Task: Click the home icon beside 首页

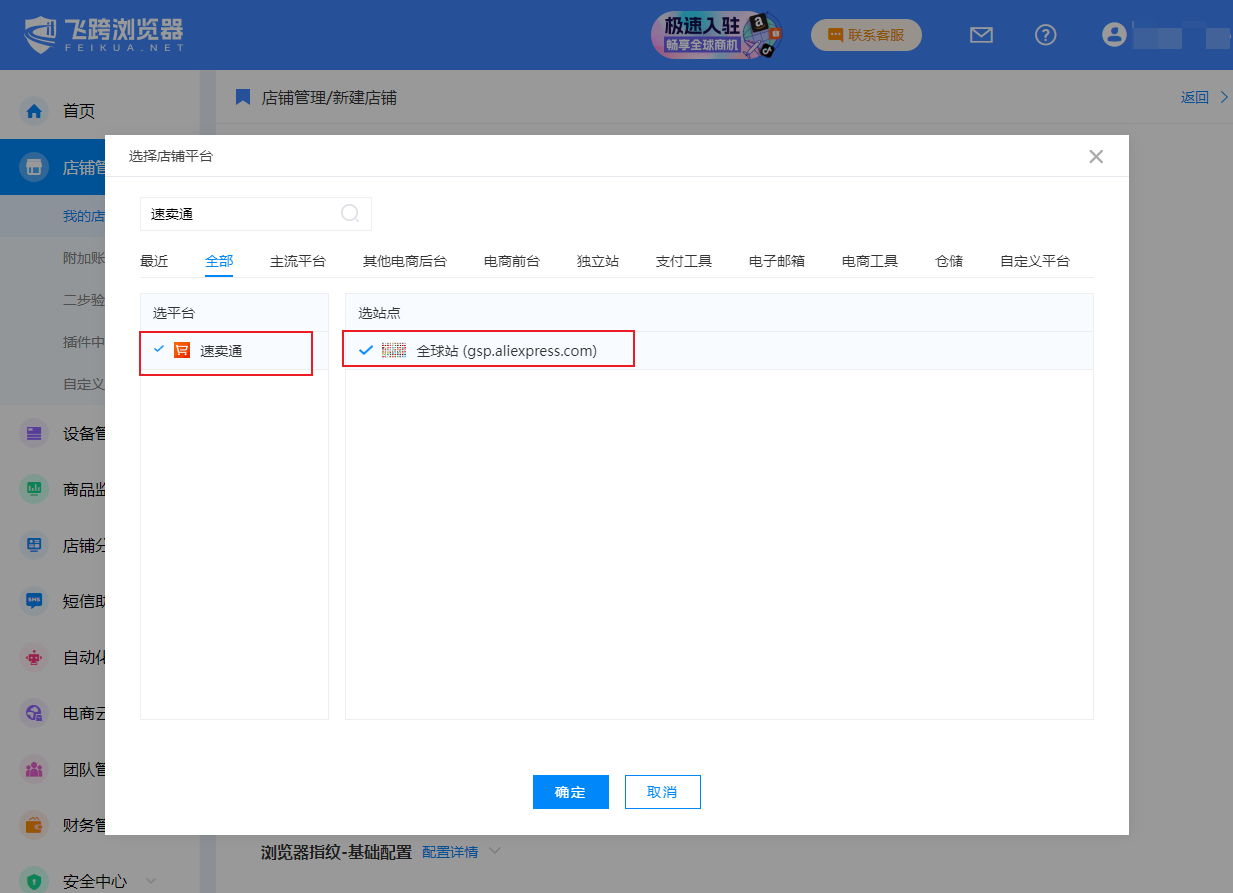Action: (x=35, y=111)
